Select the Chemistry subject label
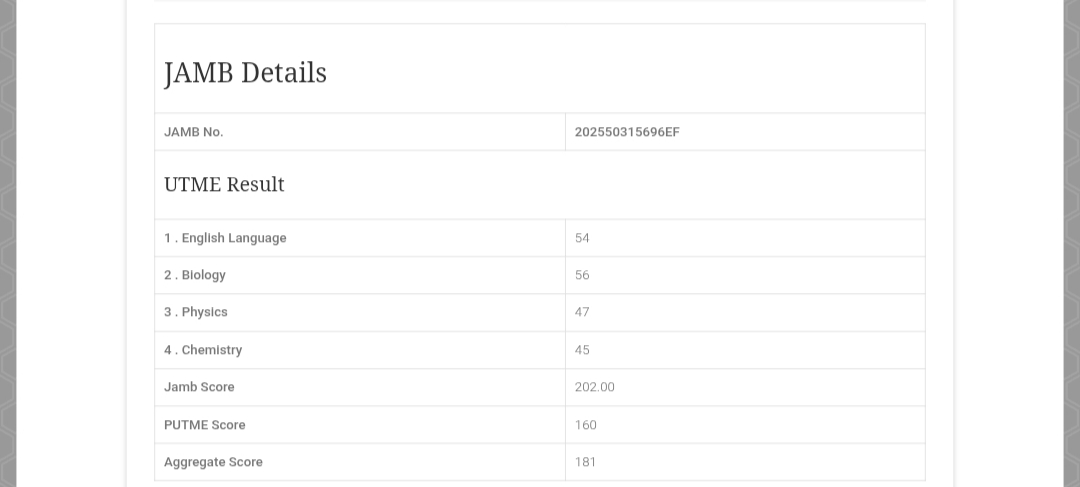Screen dimensions: 1080x487 click(203, 350)
